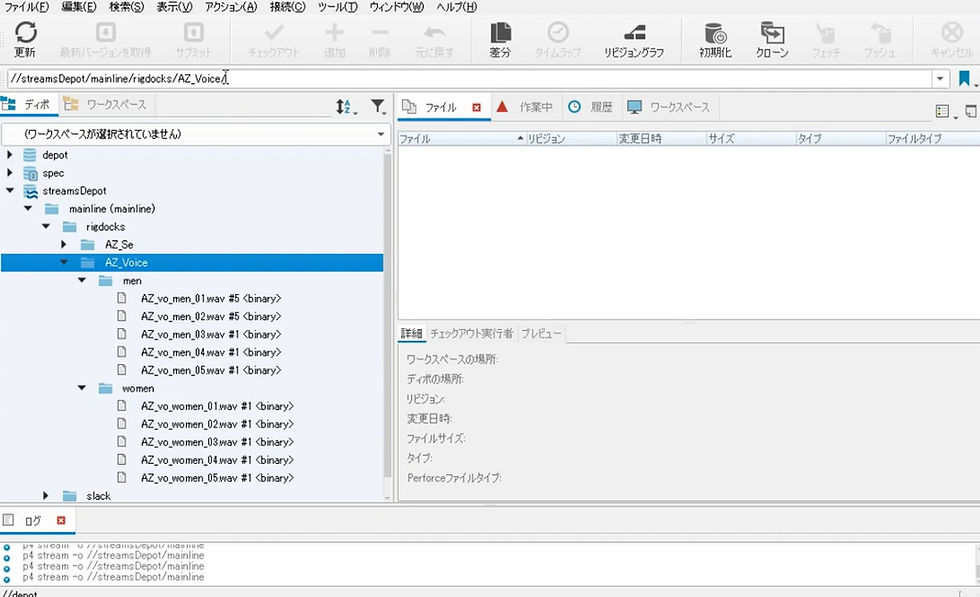
Task: Switch to the プレビュー tab
Action: [x=541, y=334]
